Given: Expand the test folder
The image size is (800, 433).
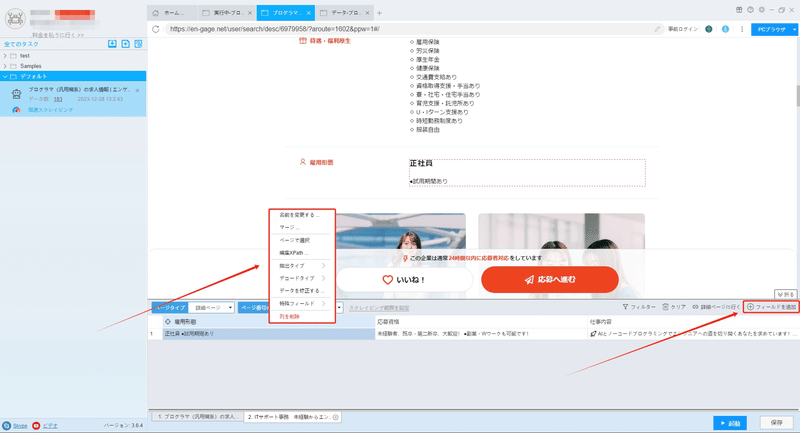Looking at the screenshot, I should (5, 56).
